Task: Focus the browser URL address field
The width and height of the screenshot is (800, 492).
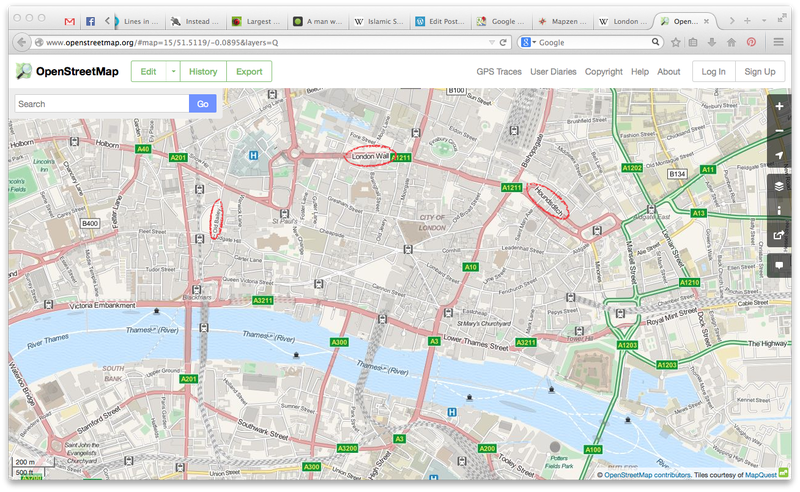Action: pos(265,42)
